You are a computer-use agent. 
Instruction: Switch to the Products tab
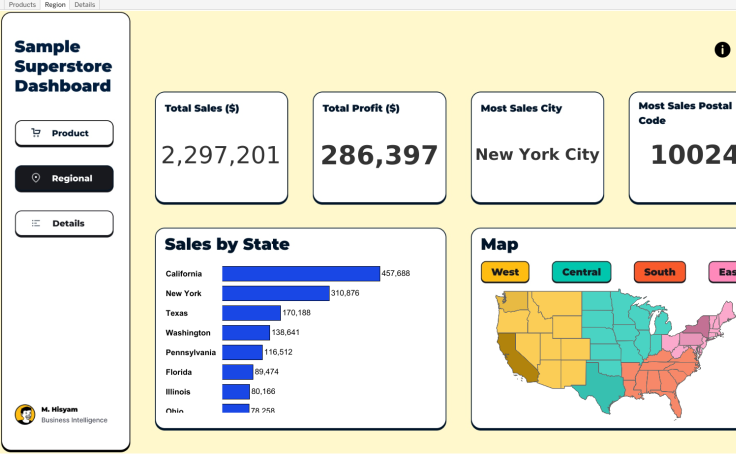point(22,5)
